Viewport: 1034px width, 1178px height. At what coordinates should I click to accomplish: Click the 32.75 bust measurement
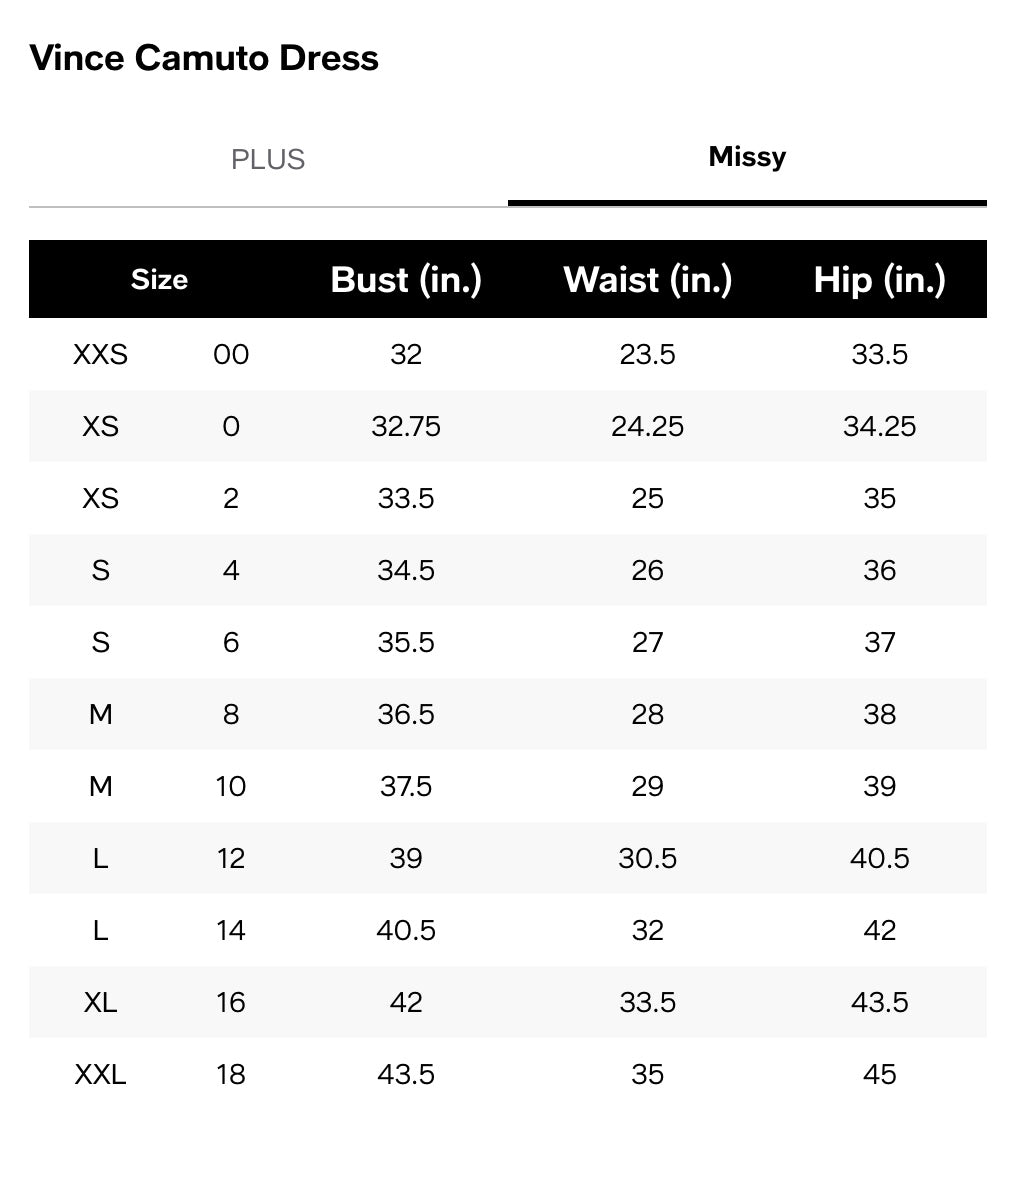pos(406,426)
